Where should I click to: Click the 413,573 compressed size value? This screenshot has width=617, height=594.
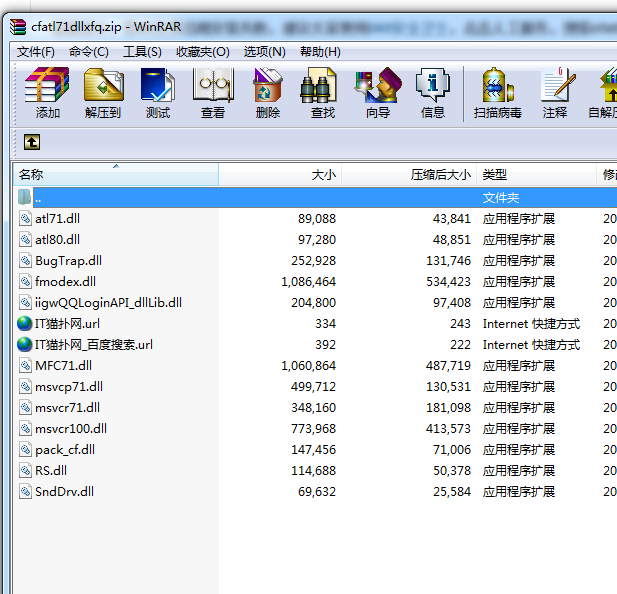pos(448,428)
